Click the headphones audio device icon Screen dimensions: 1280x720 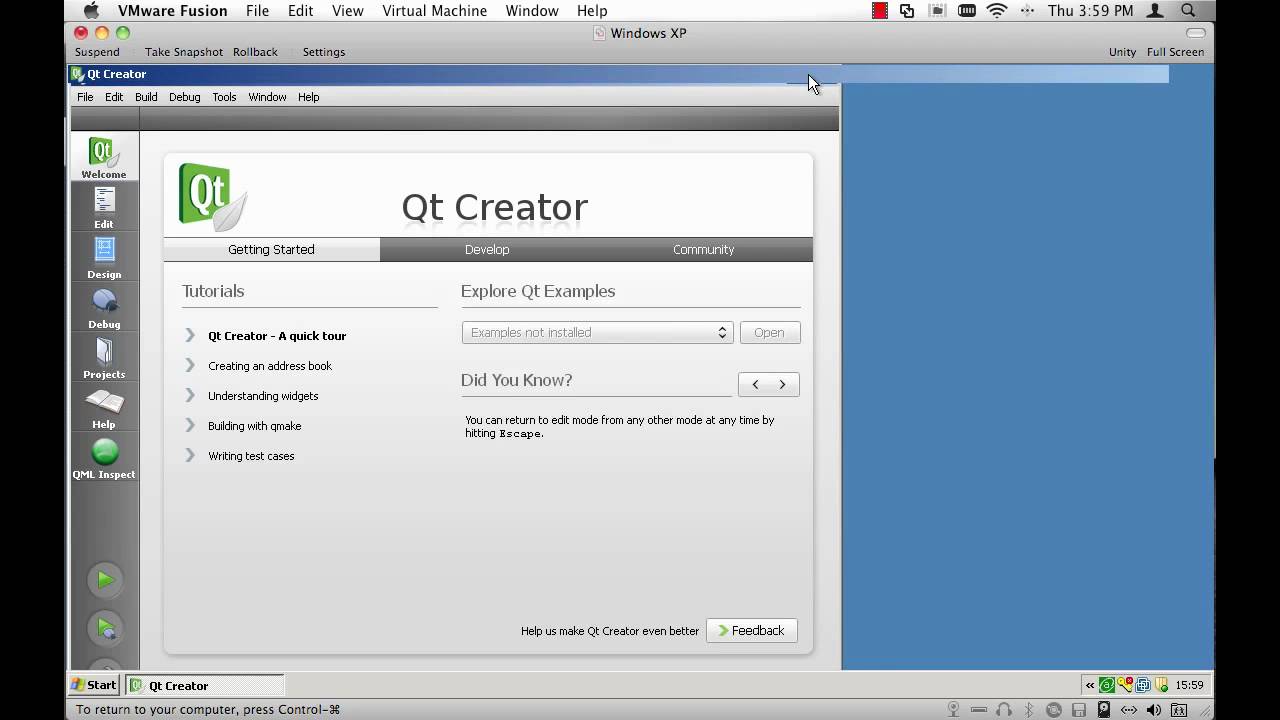coord(1004,709)
